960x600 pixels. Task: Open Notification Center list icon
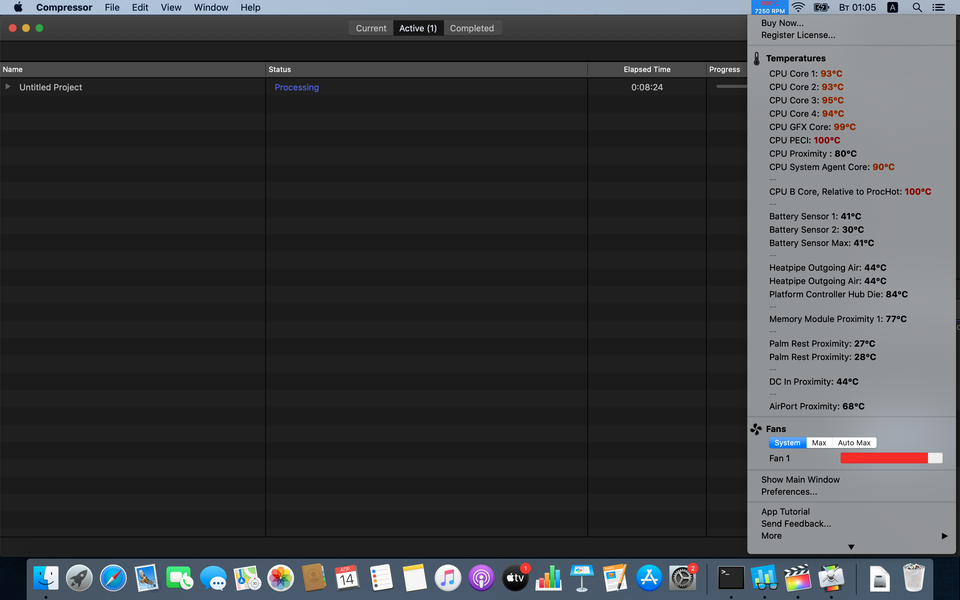click(938, 7)
